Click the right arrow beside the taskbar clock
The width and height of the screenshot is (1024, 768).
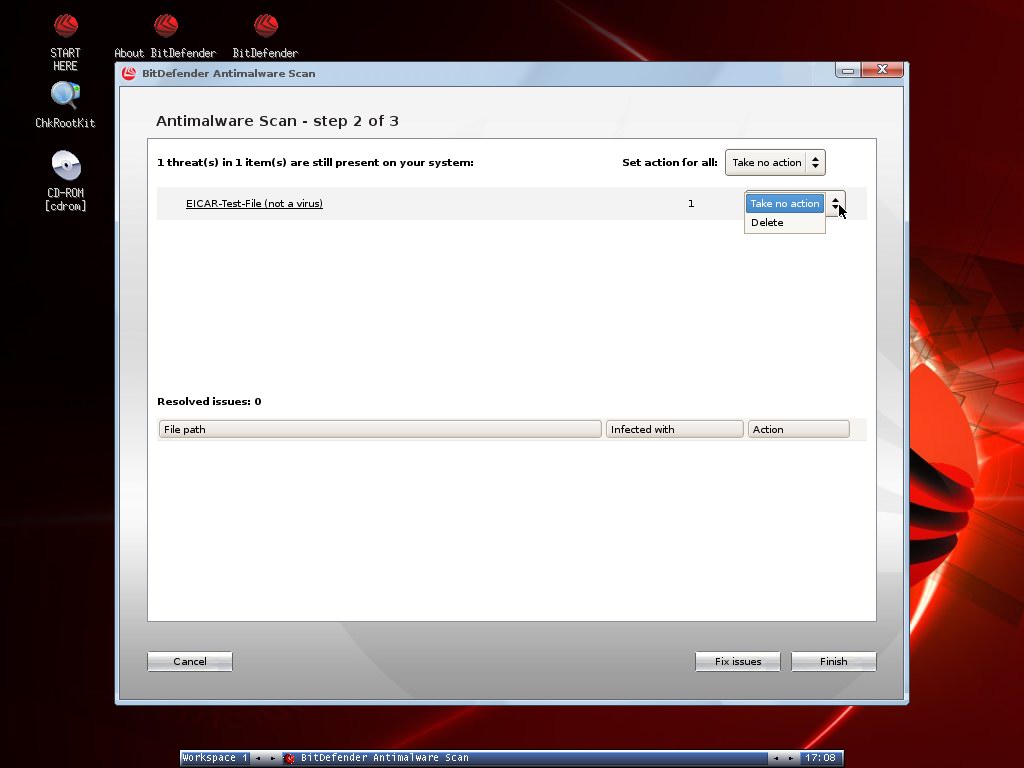790,758
